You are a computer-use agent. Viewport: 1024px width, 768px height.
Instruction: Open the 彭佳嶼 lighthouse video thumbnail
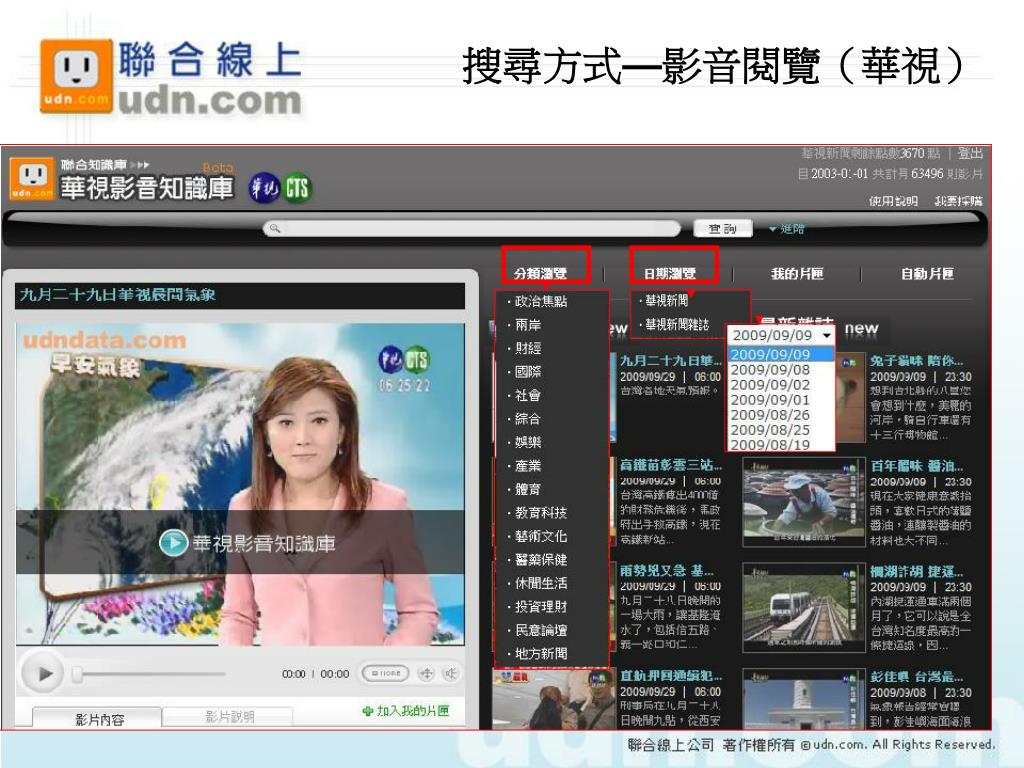coord(804,699)
